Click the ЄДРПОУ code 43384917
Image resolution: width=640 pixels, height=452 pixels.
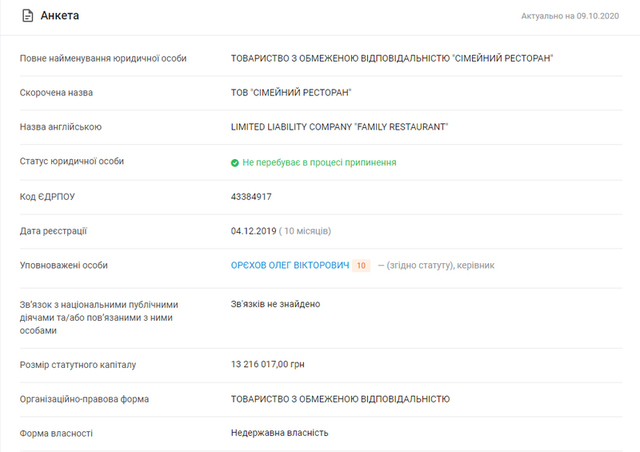point(251,197)
